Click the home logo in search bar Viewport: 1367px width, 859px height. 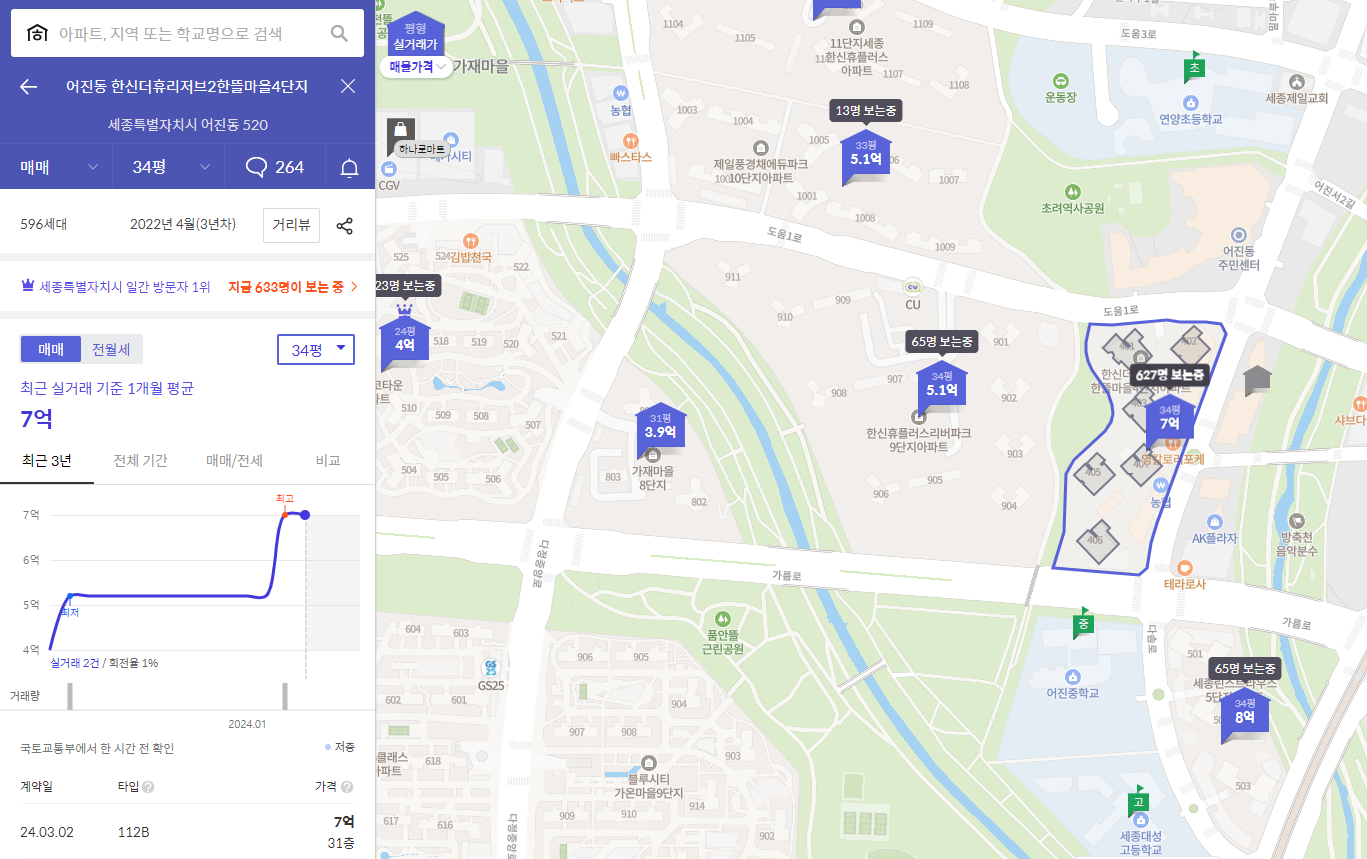pyautogui.click(x=36, y=34)
